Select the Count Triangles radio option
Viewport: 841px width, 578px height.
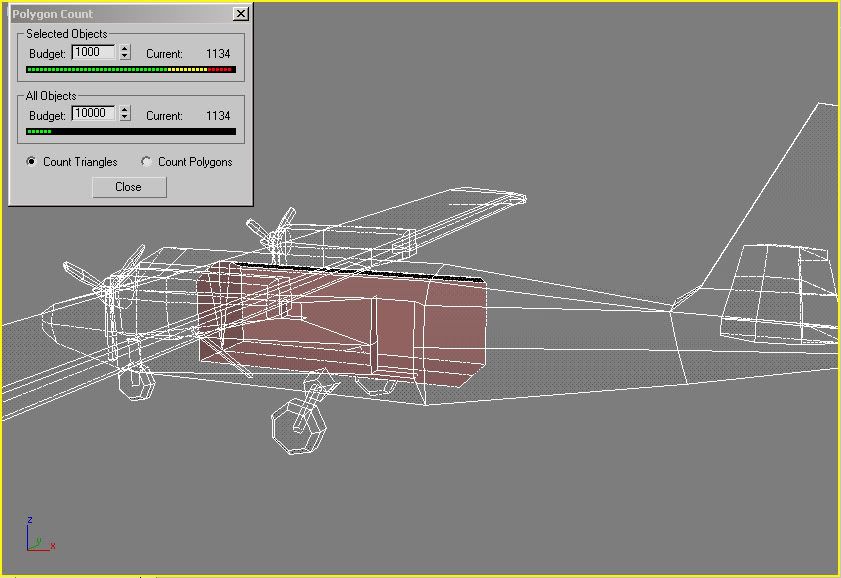[x=32, y=162]
